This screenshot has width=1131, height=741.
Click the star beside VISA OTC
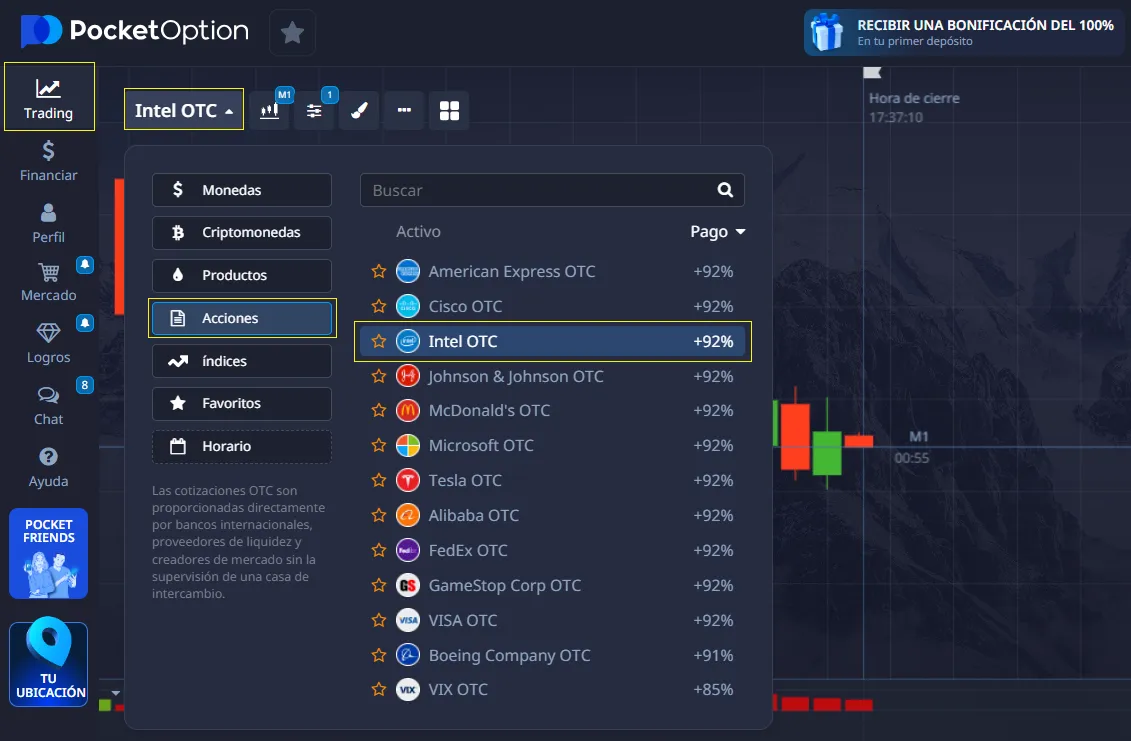379,620
